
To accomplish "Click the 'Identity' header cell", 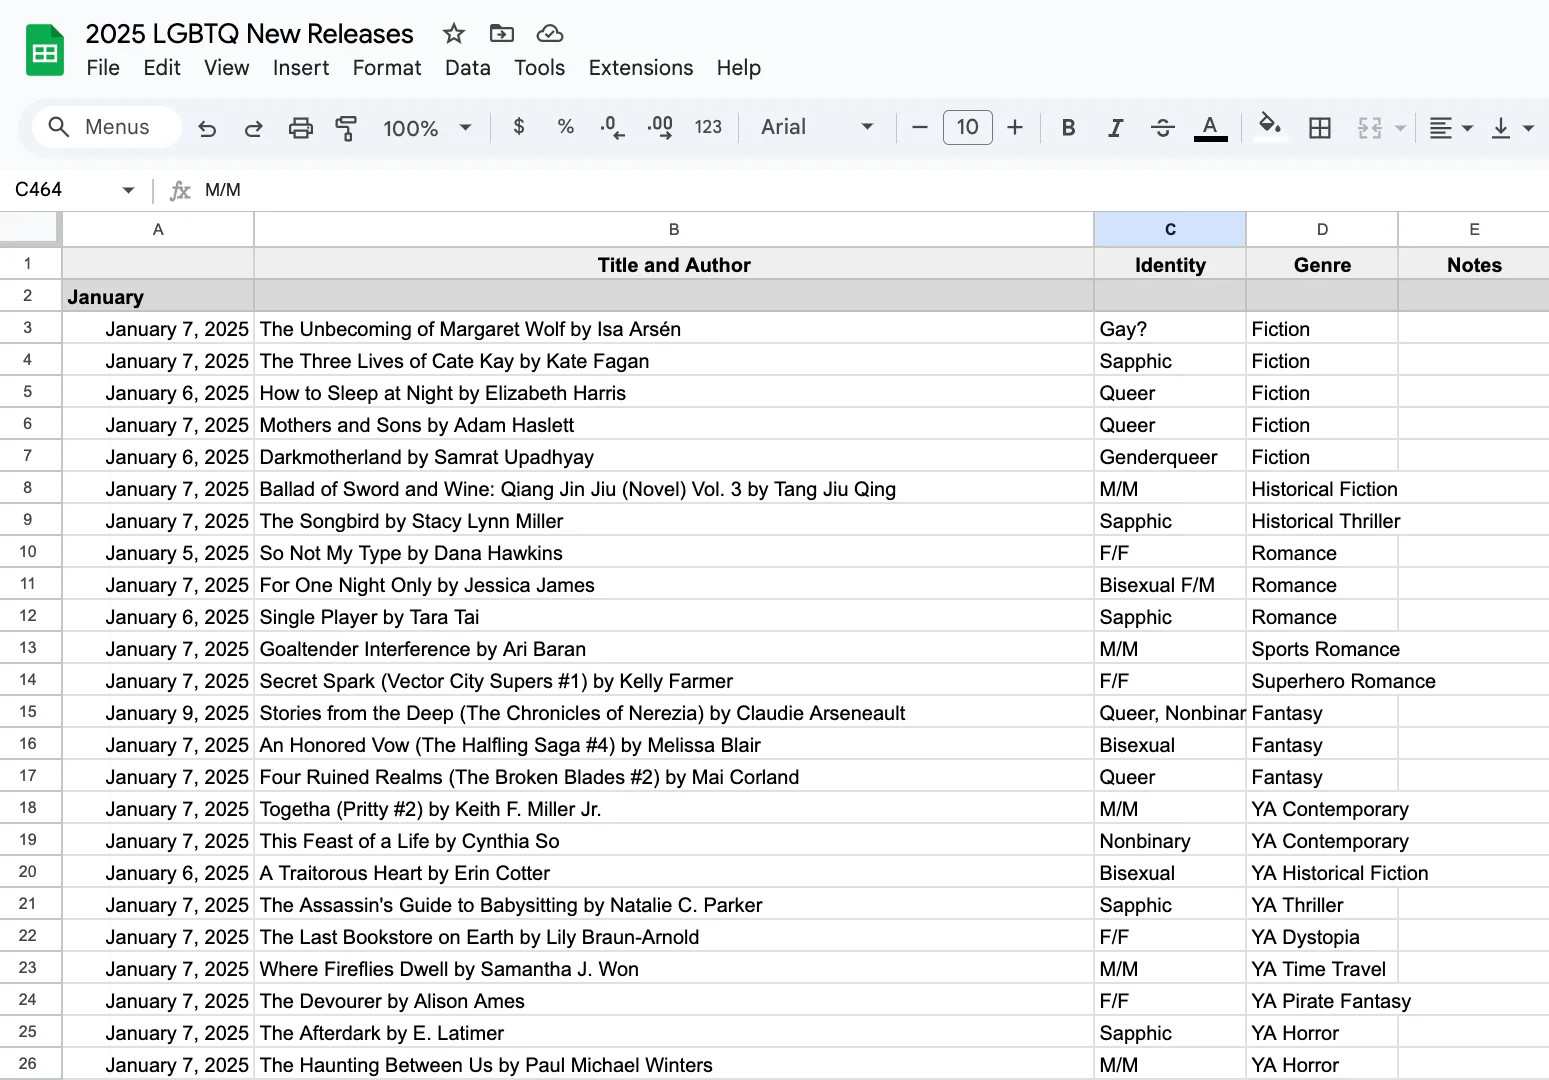I will point(1170,265).
